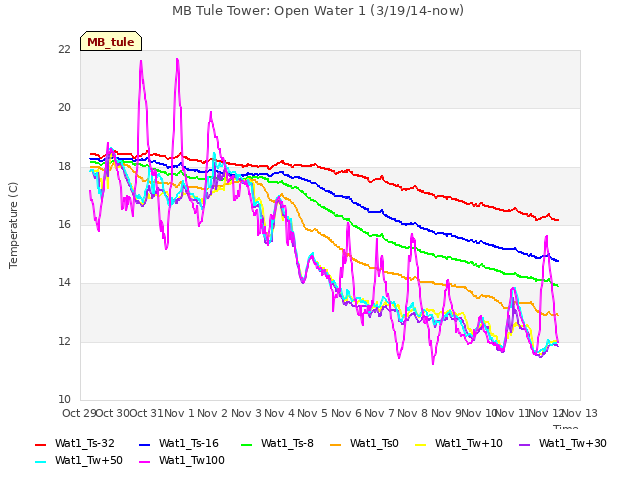Screen dimensions: 640x480
Task: Click the red Wat1_Ts-32 legend swatch
Action: tap(41, 444)
